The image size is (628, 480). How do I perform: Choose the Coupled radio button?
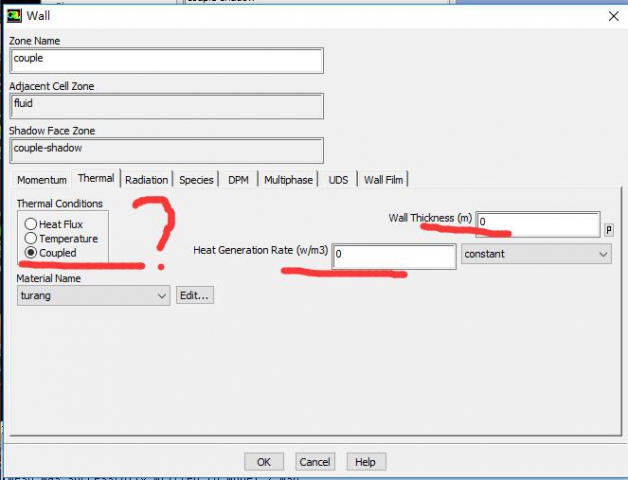[32, 253]
